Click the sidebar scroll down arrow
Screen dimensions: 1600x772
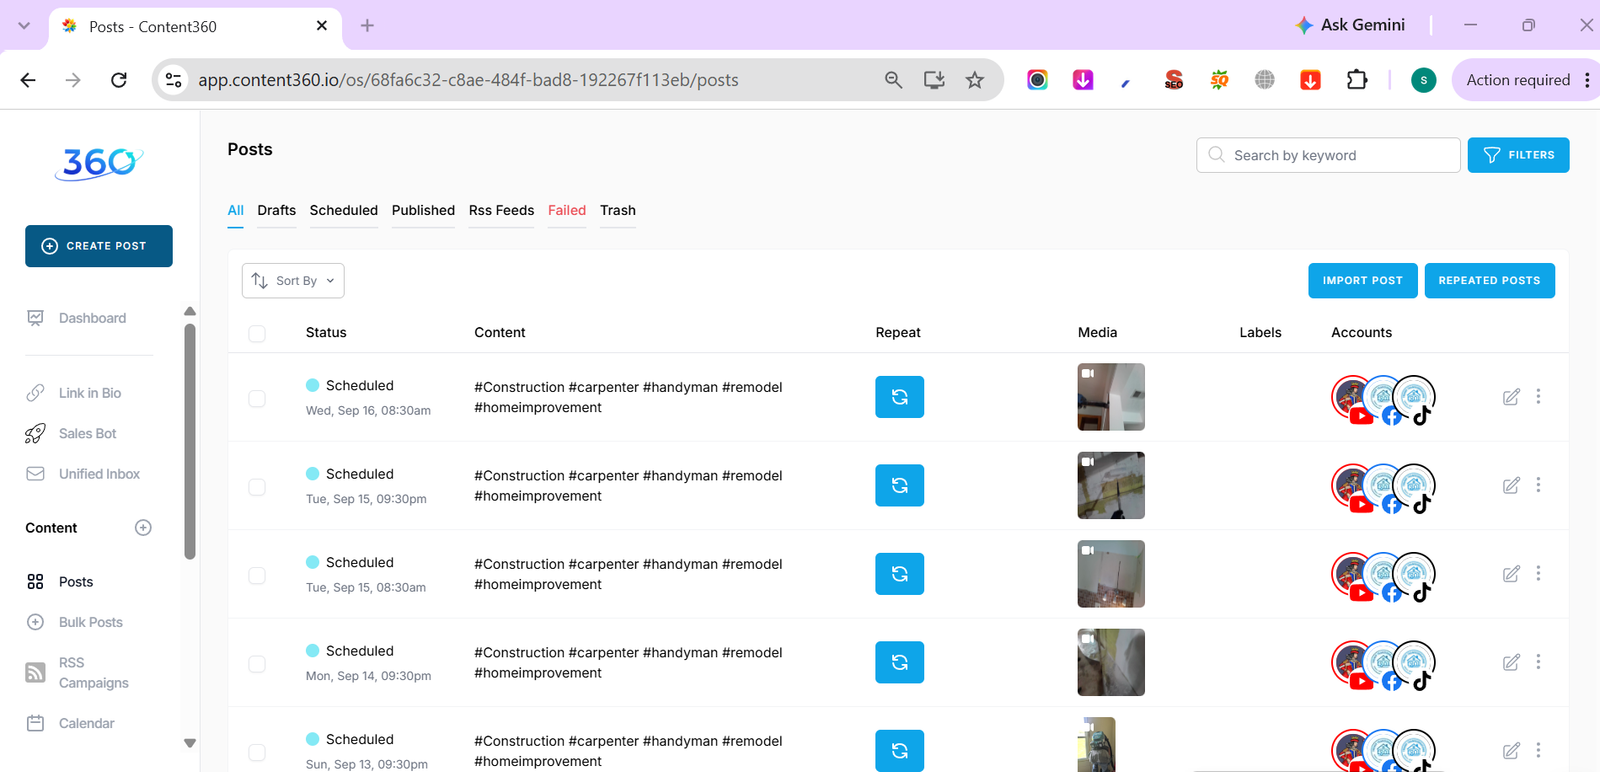(x=190, y=743)
